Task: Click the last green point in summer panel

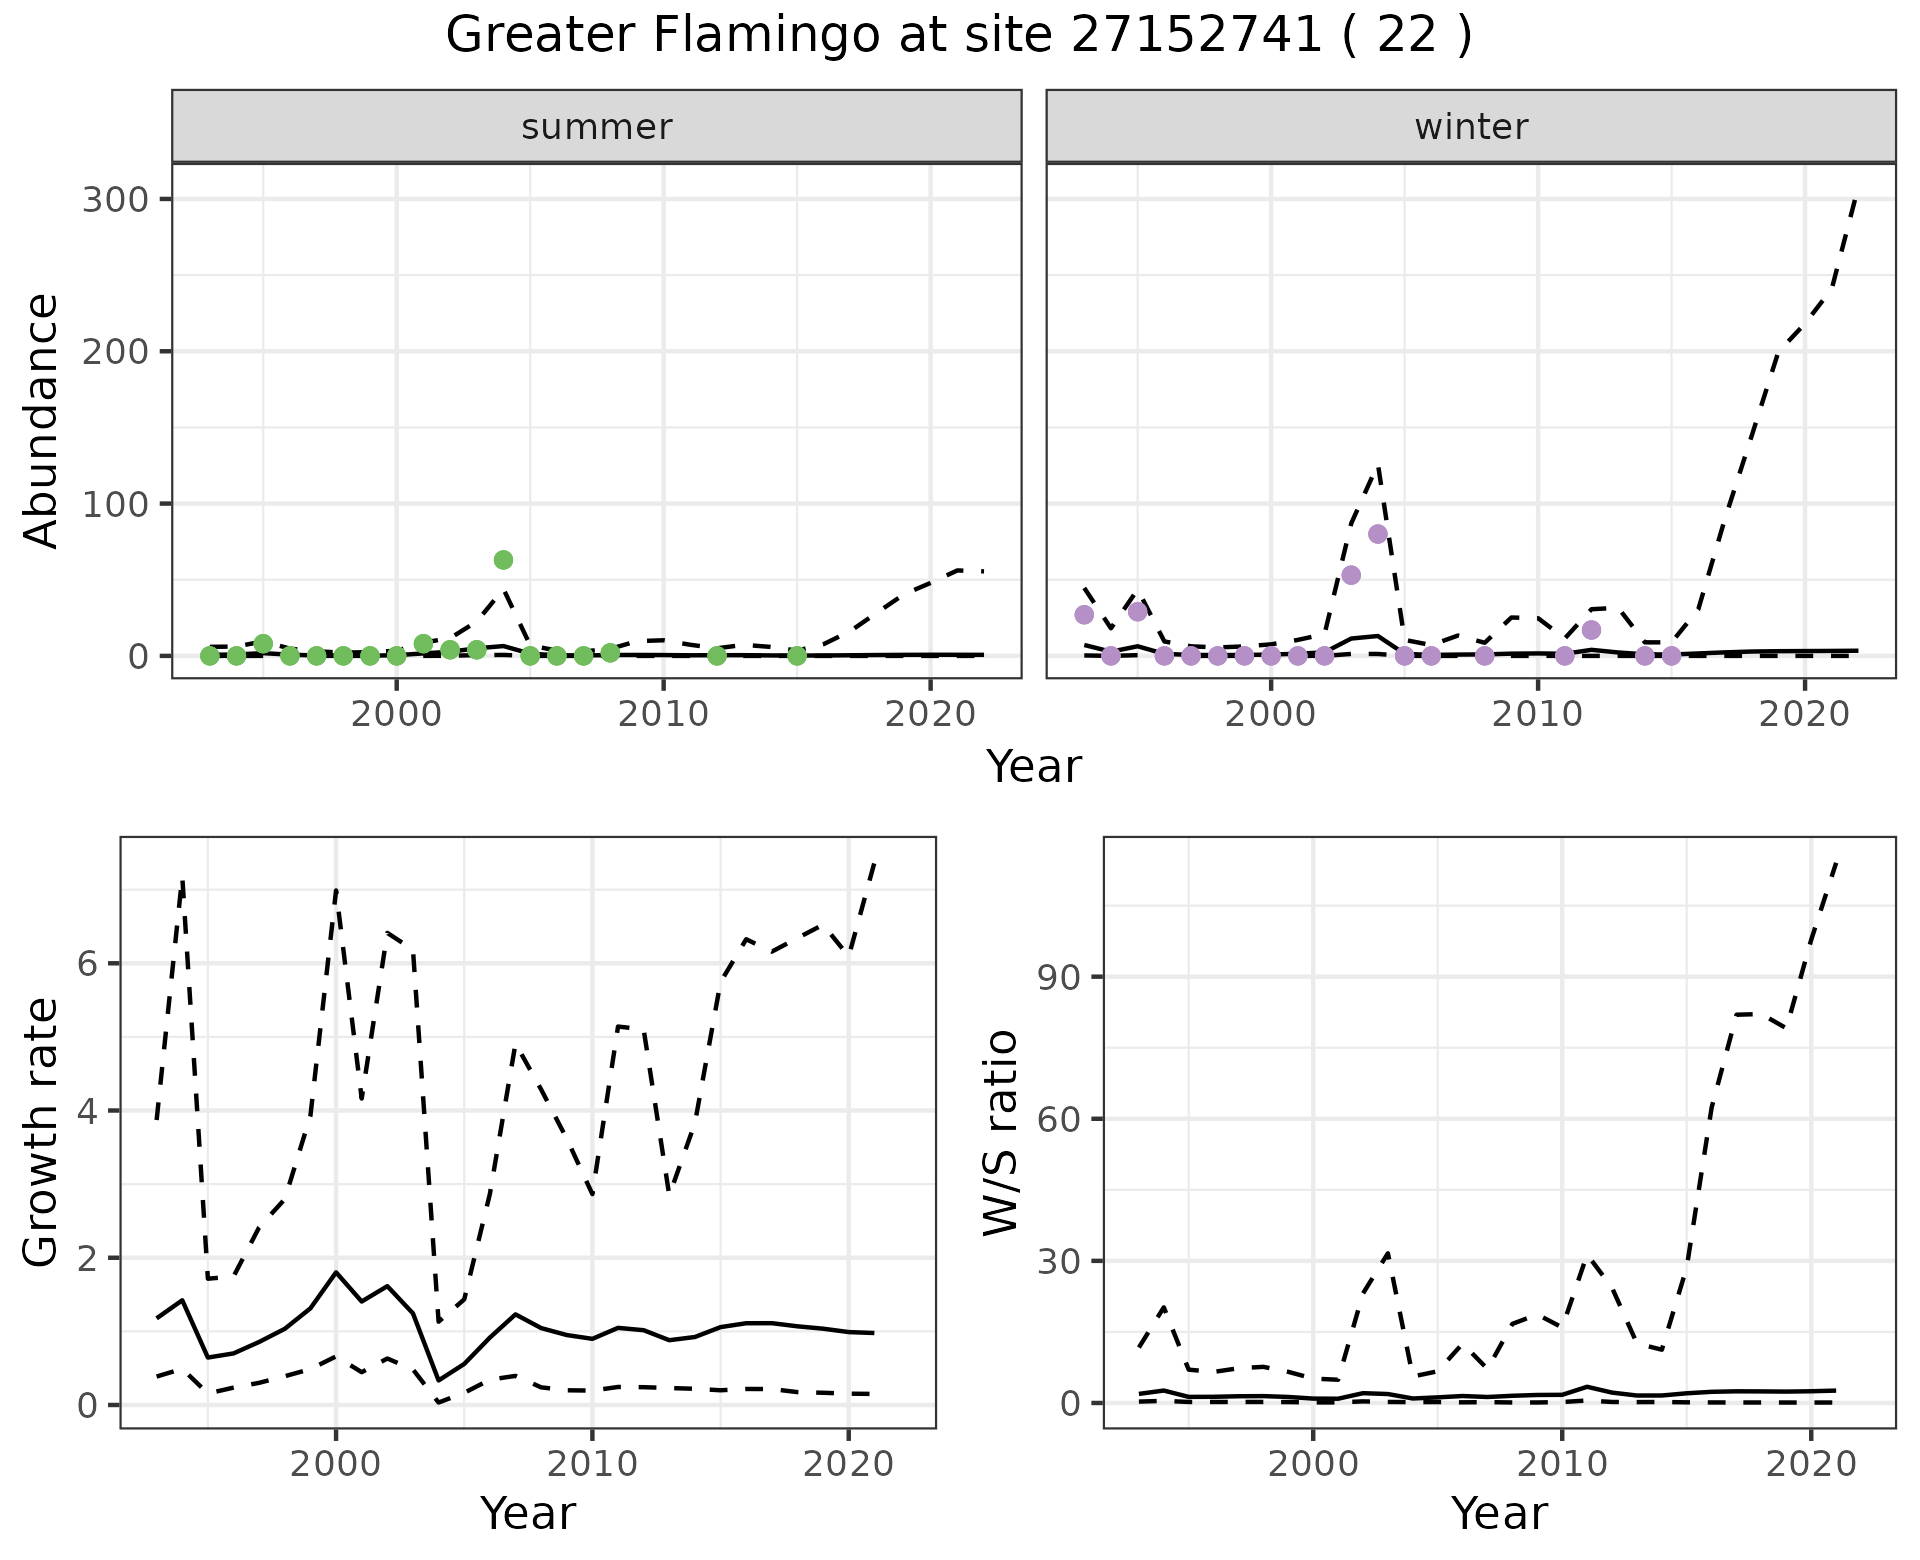Action: click(797, 656)
